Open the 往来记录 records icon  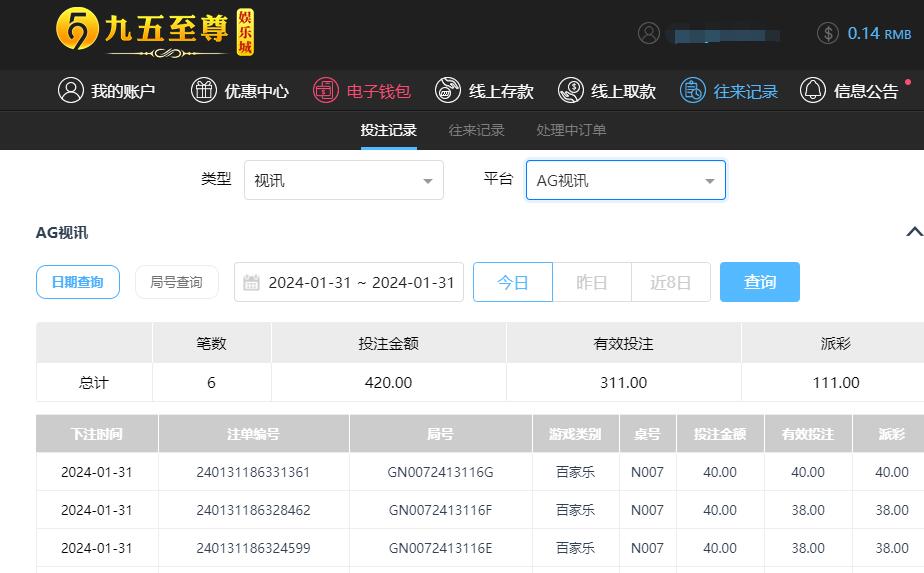693,90
